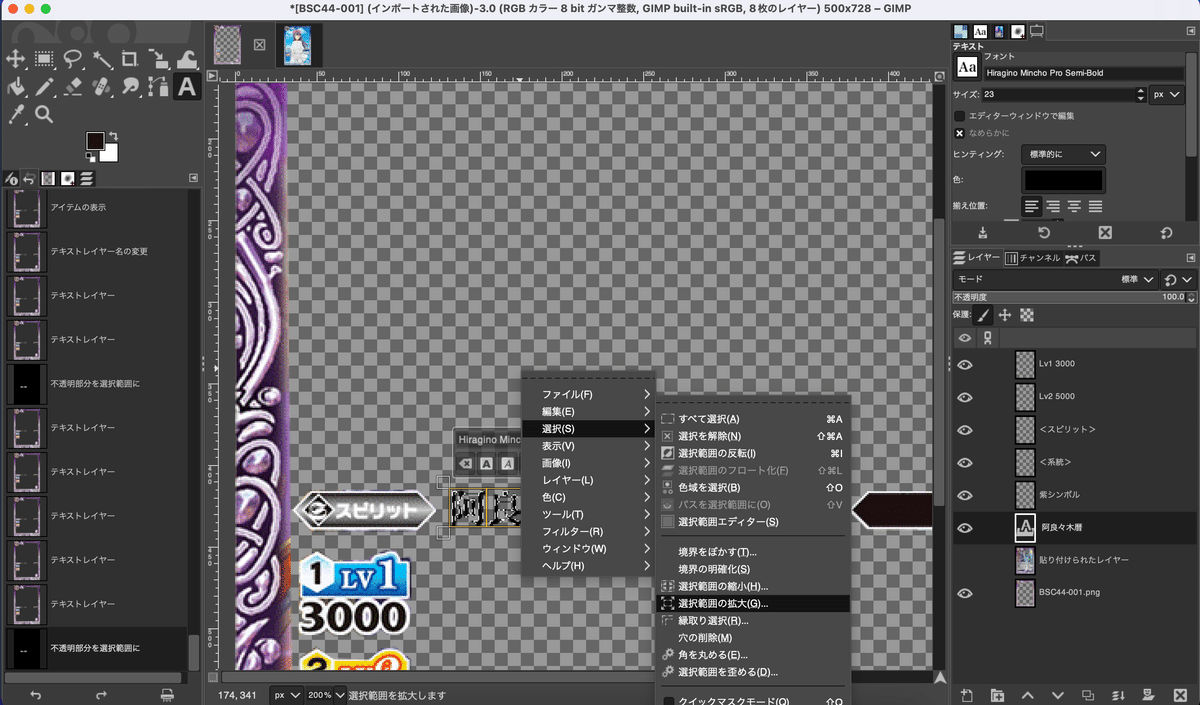Select the Crop tool
The height and width of the screenshot is (705, 1200).
[x=129, y=59]
